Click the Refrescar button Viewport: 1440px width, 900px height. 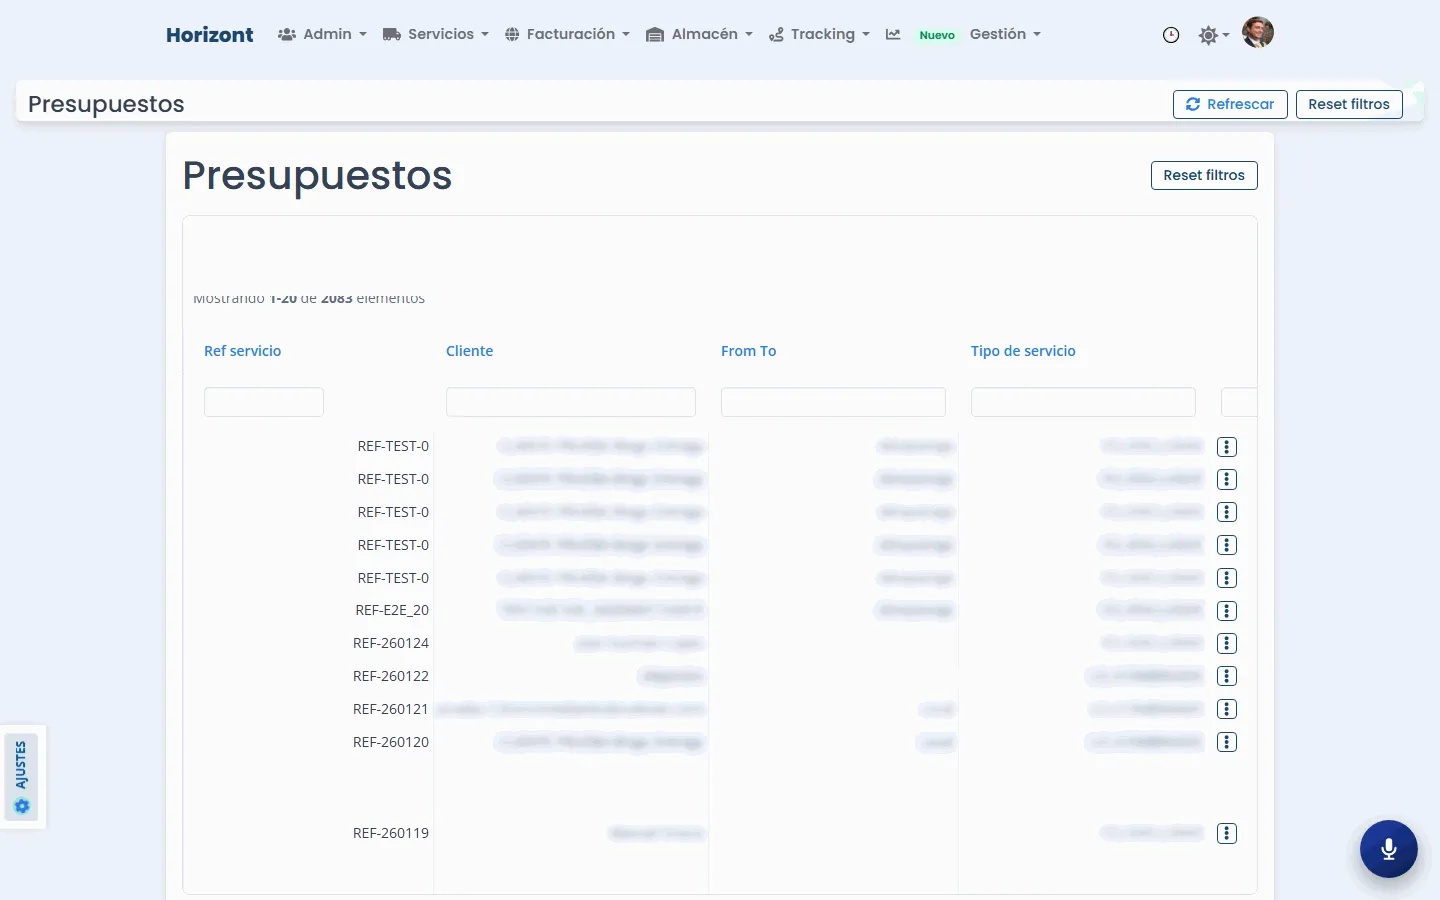pos(1230,104)
